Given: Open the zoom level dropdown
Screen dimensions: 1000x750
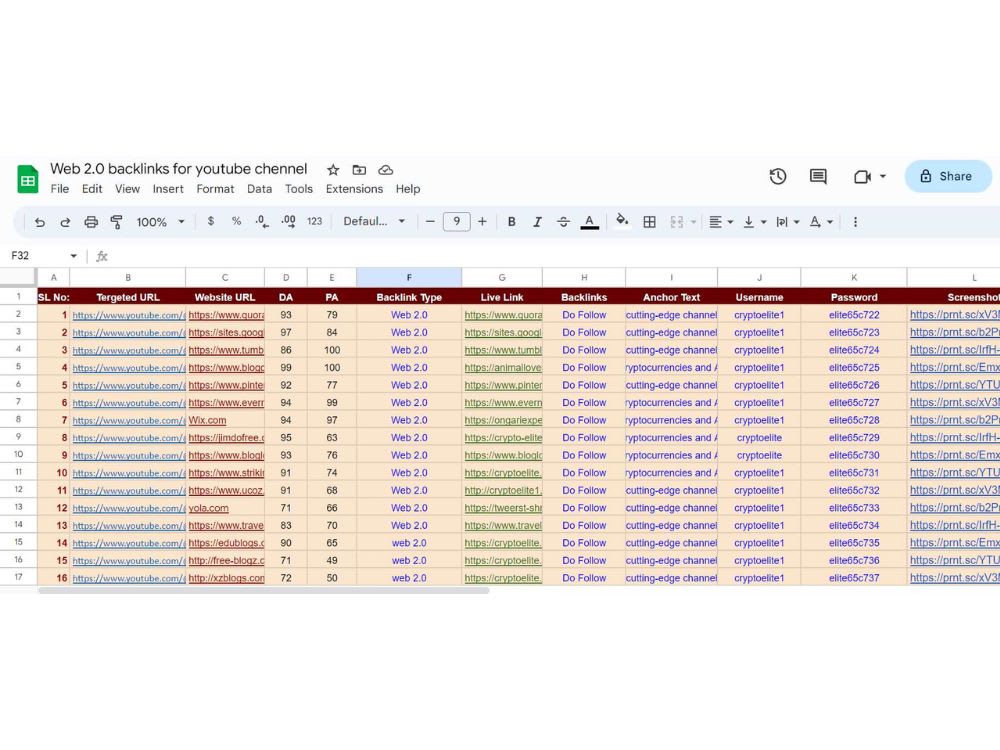Looking at the screenshot, I should point(160,221).
